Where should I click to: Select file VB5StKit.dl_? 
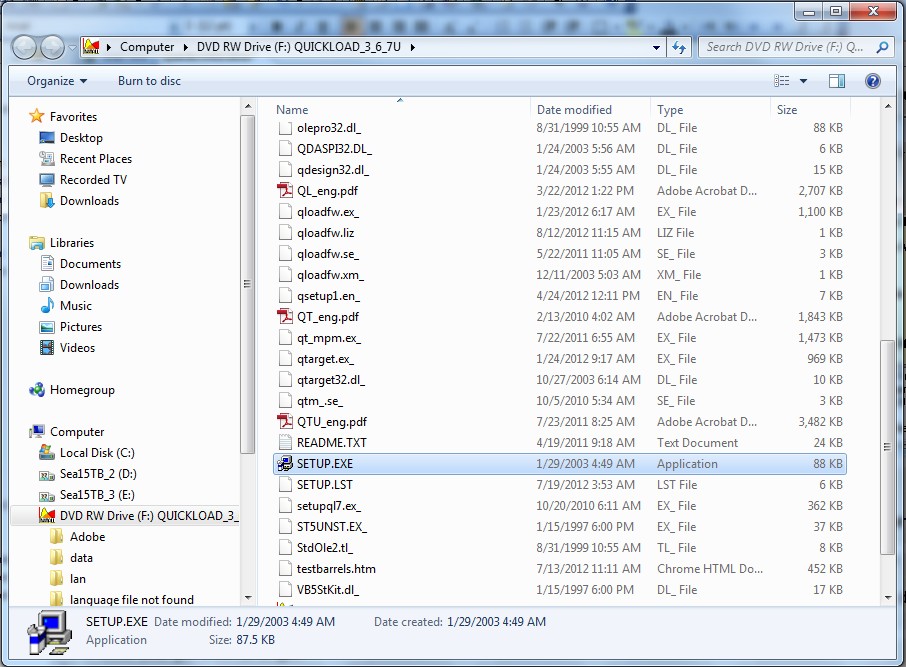(x=328, y=590)
